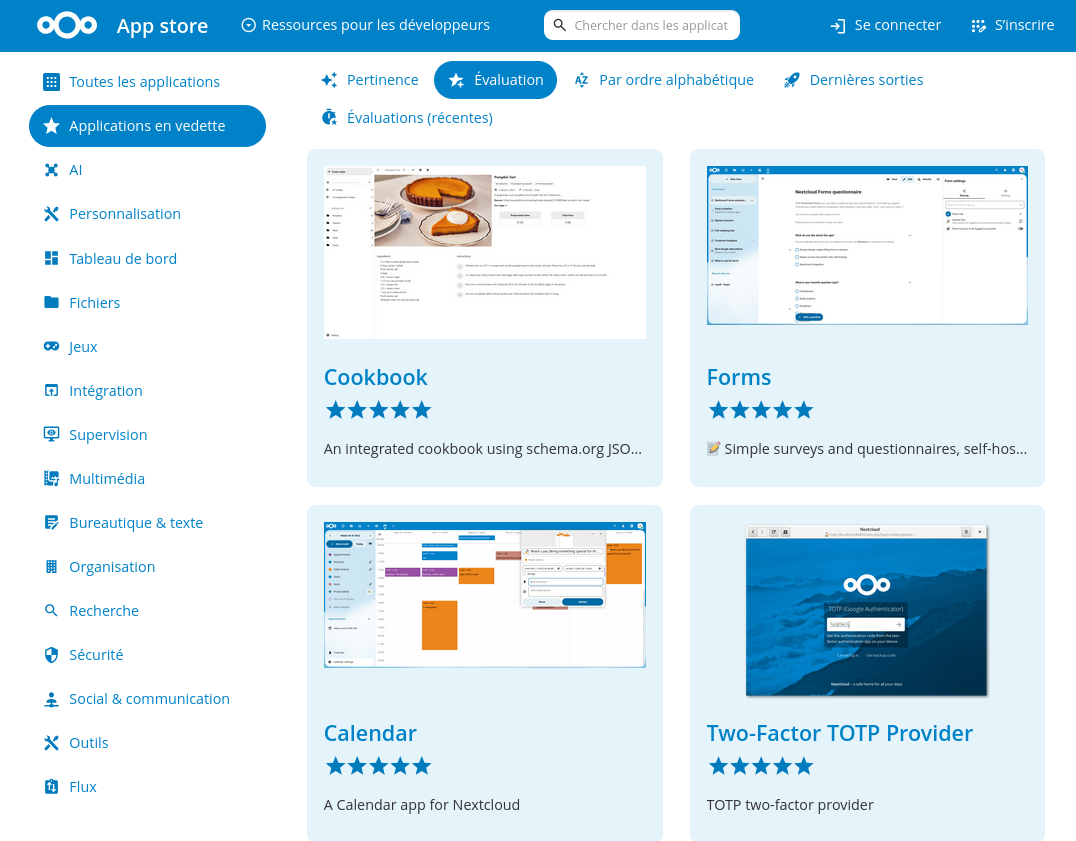Click the Nextcloud logo icon

tap(67, 26)
